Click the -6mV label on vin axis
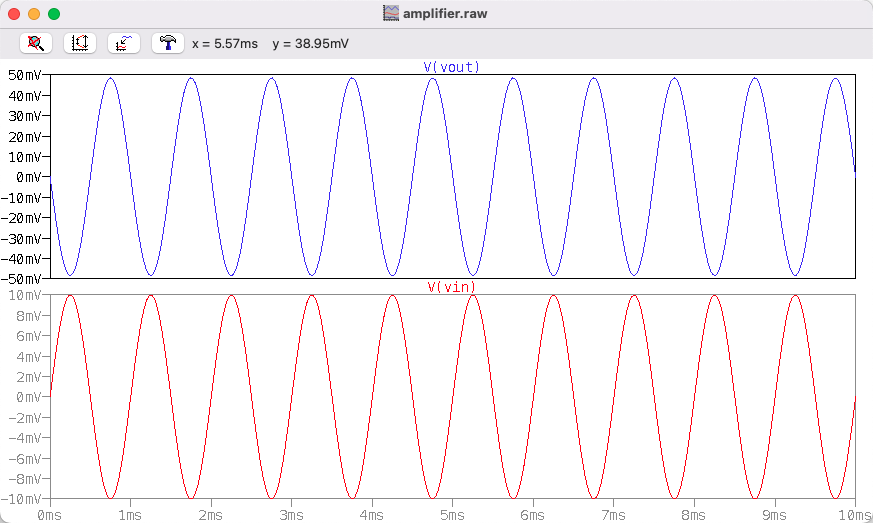 coord(24,458)
